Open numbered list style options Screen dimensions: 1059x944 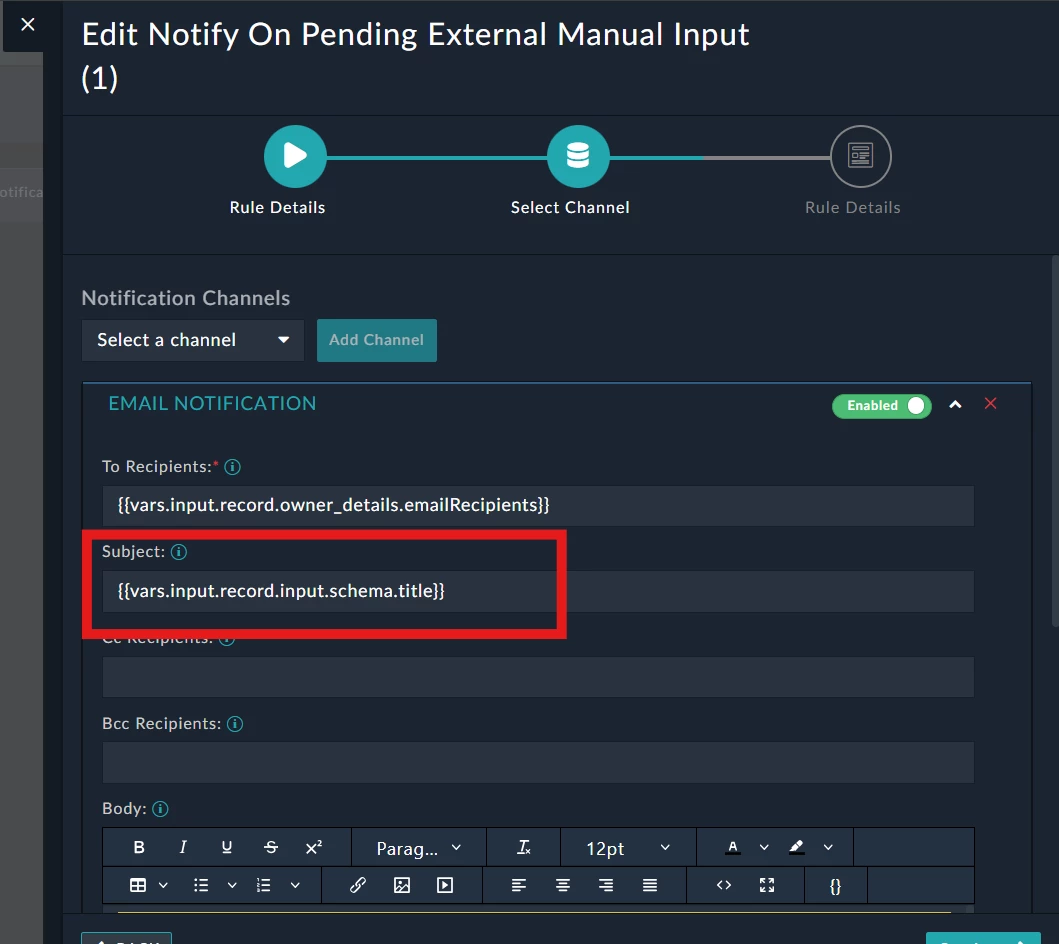(x=295, y=885)
